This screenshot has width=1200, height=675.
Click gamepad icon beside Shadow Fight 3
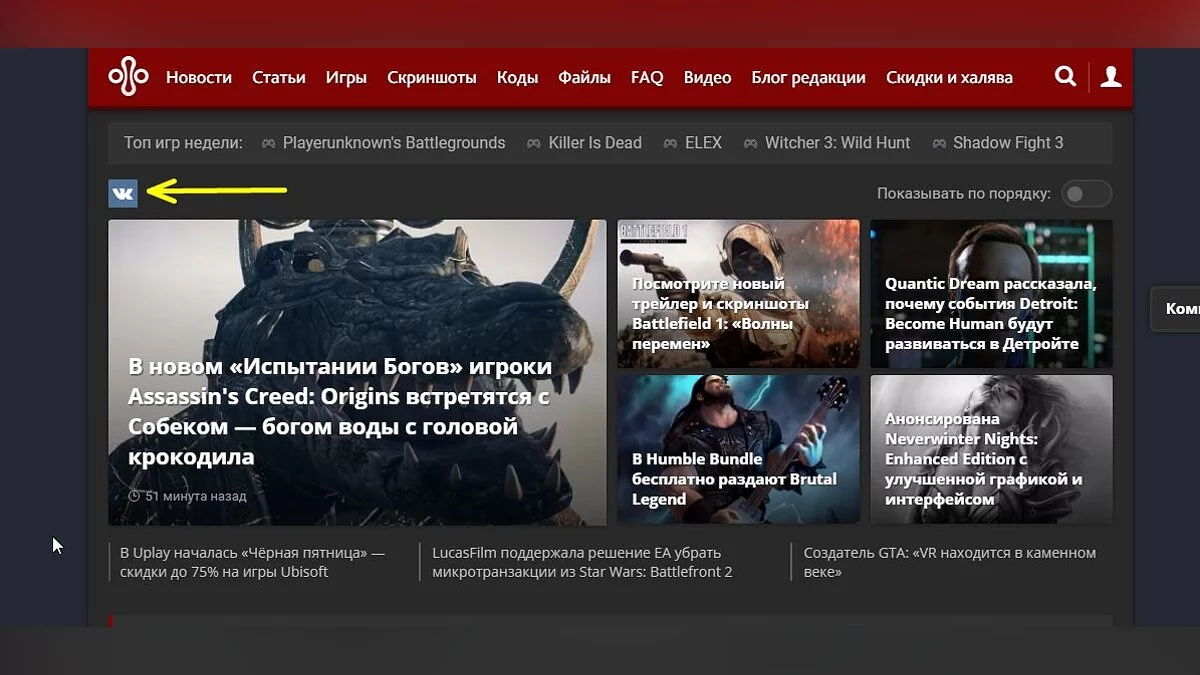(x=938, y=143)
